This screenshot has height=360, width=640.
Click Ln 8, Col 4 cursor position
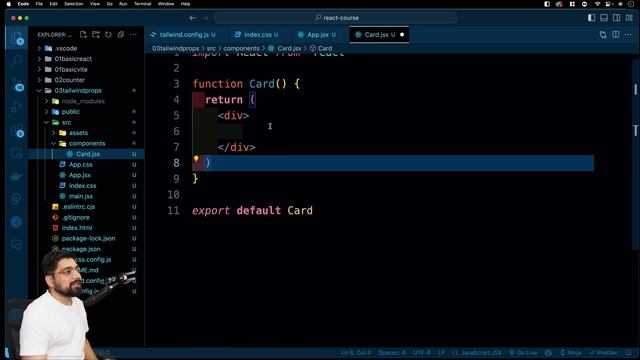pyautogui.click(x=356, y=353)
